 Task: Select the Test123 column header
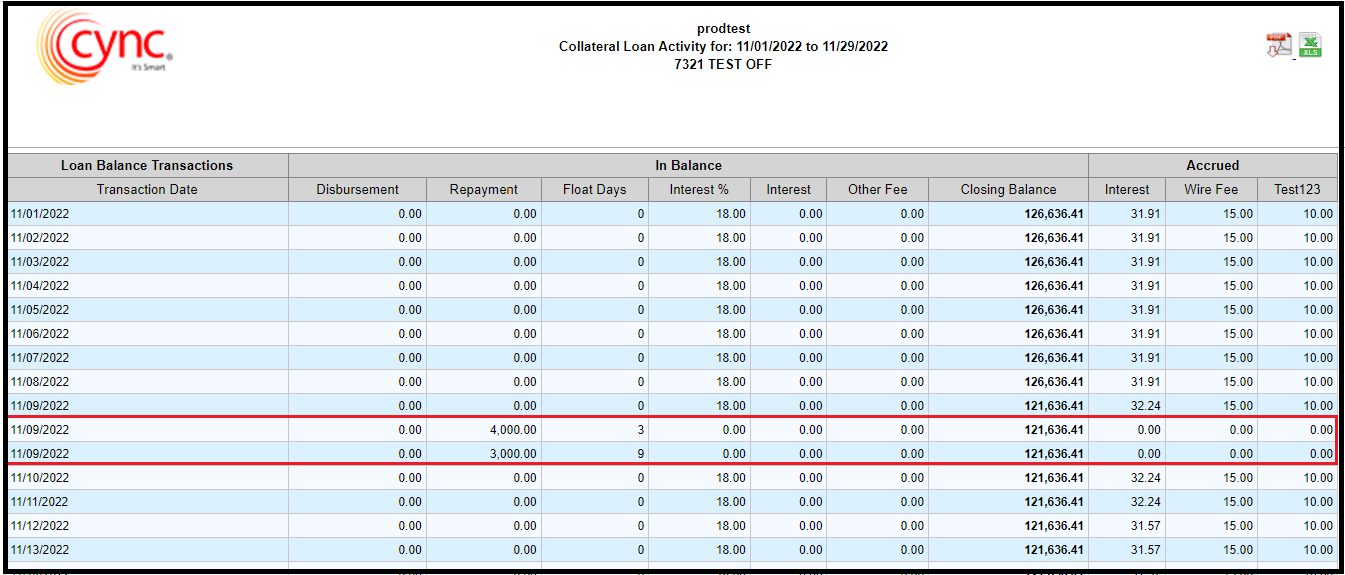(1297, 190)
